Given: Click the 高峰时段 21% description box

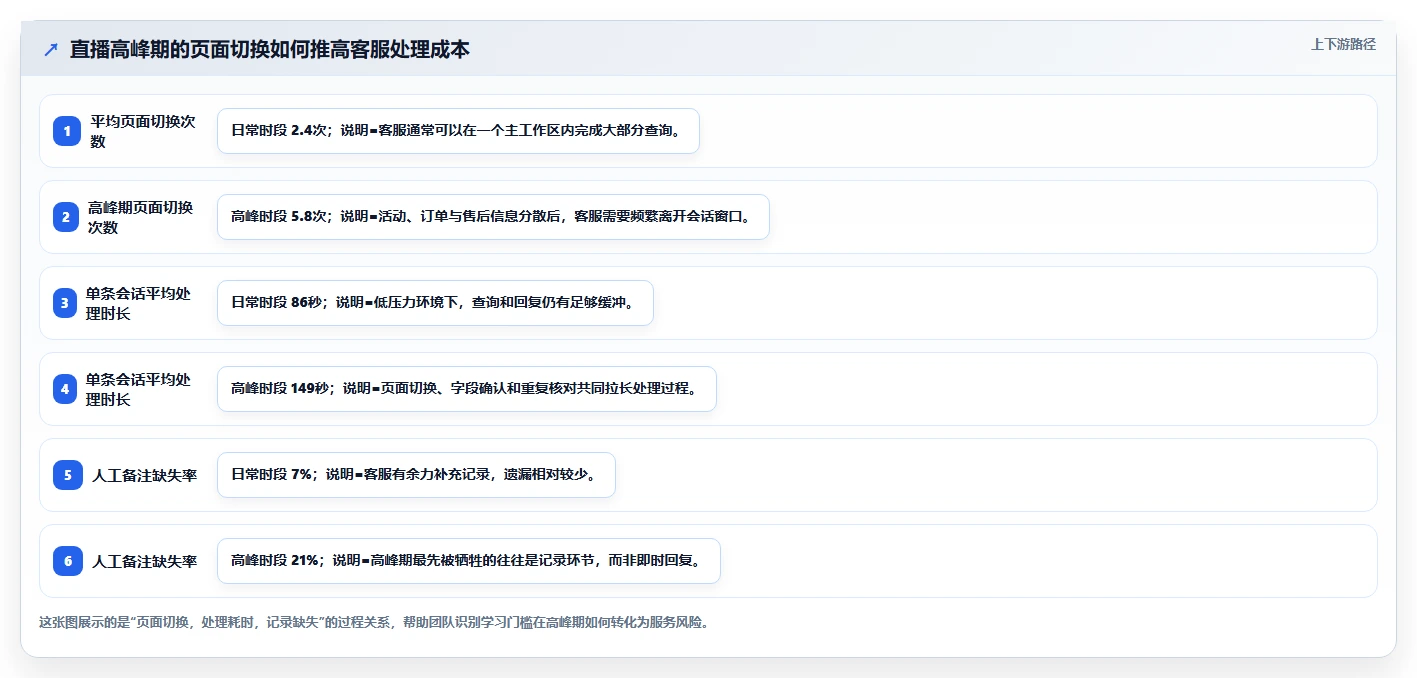Looking at the screenshot, I should pyautogui.click(x=469, y=561).
